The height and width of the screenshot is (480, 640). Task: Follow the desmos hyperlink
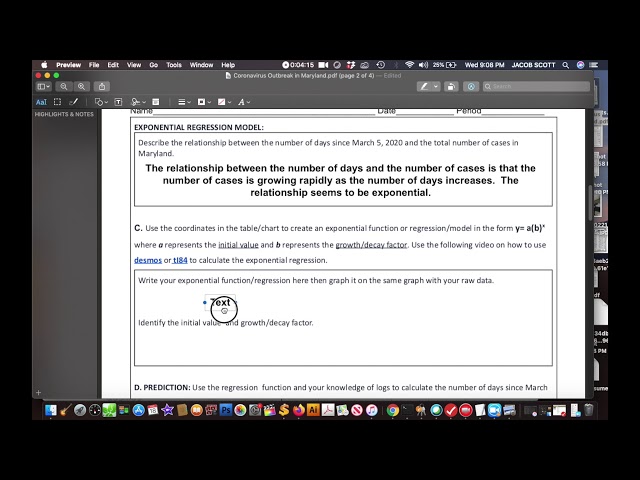147,260
